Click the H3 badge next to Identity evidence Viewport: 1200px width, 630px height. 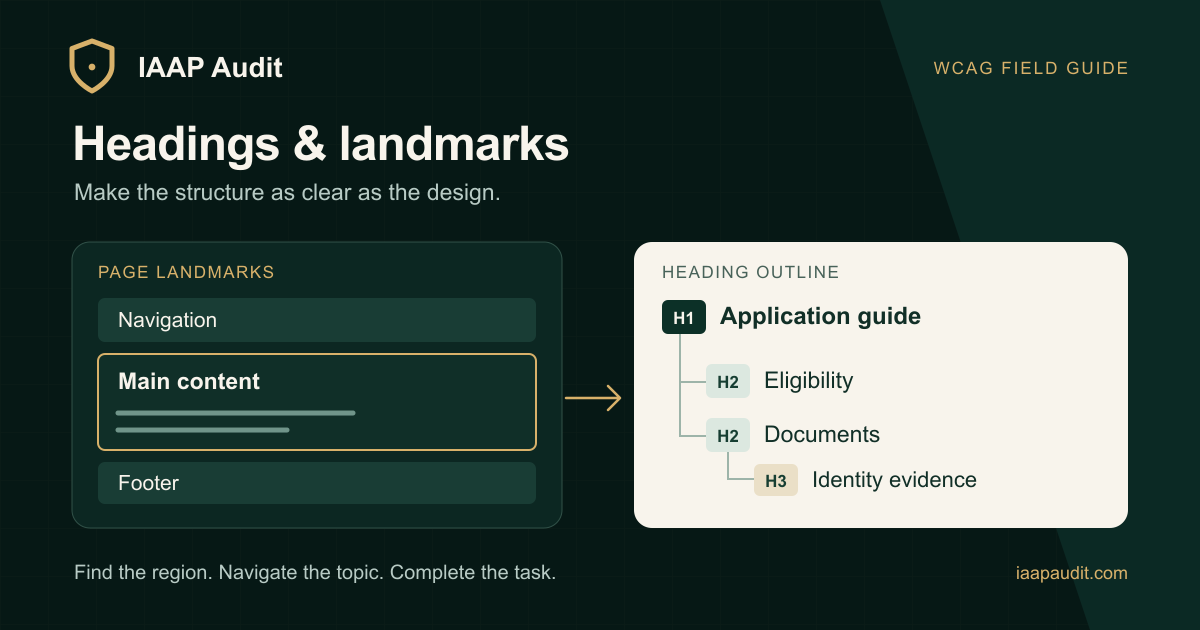pyautogui.click(x=776, y=480)
